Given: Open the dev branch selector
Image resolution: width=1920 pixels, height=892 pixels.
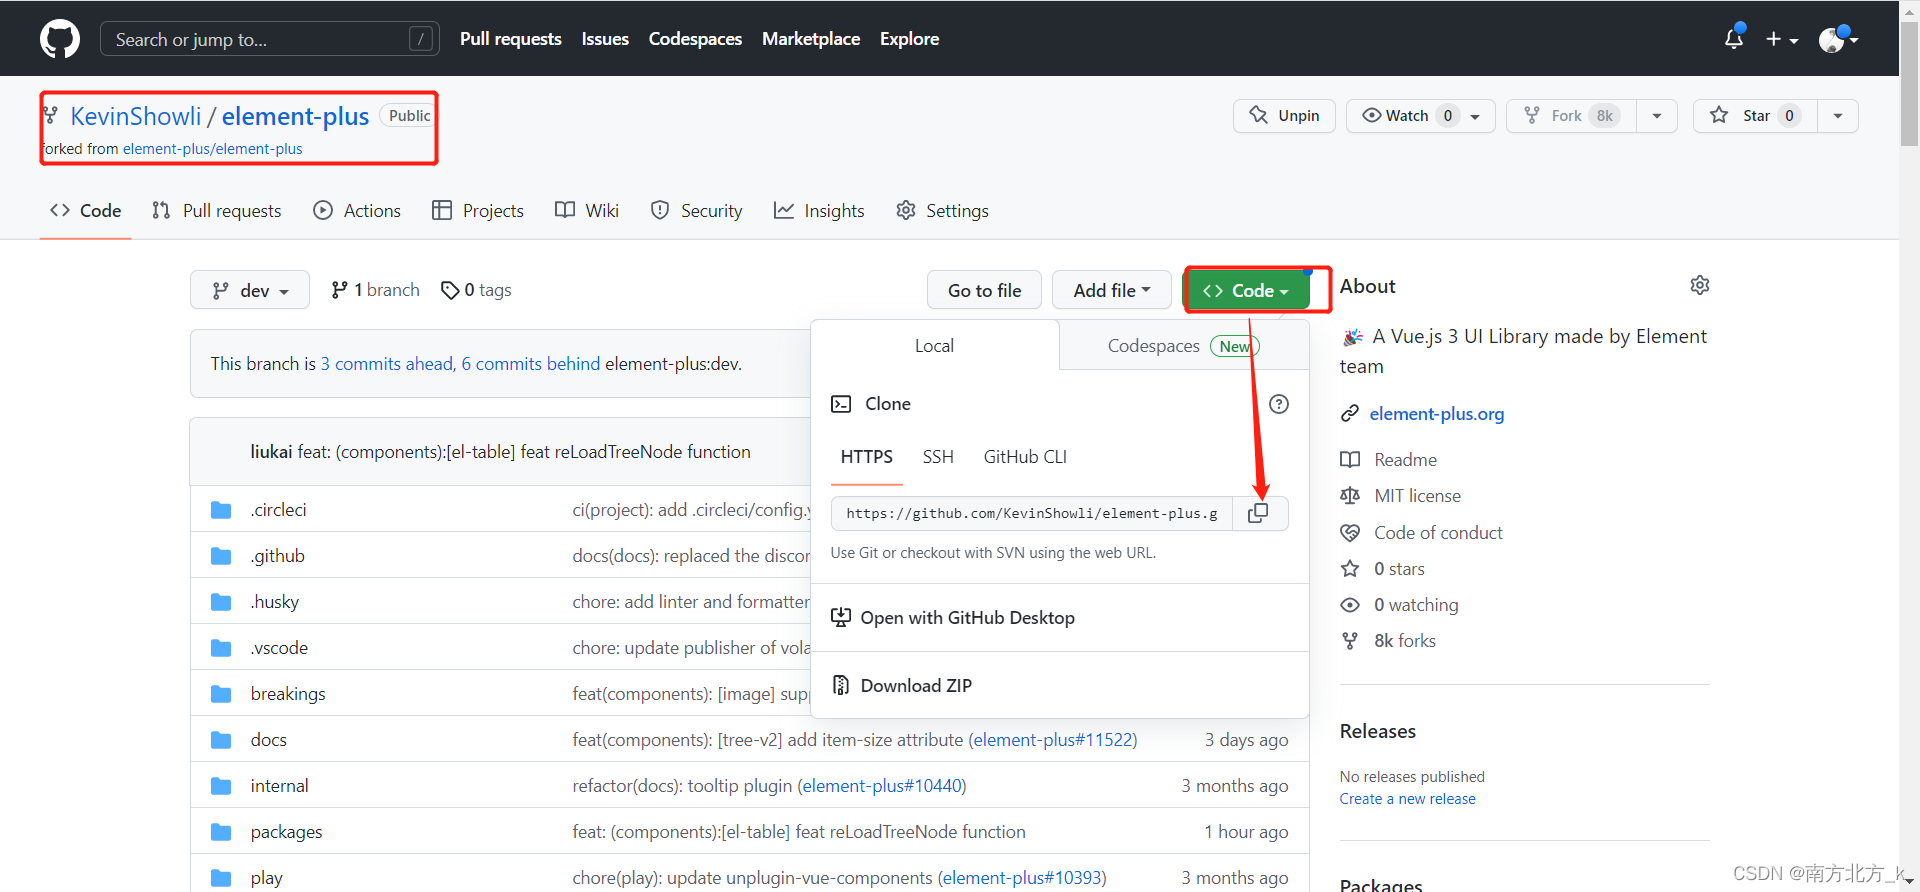Looking at the screenshot, I should click(250, 290).
